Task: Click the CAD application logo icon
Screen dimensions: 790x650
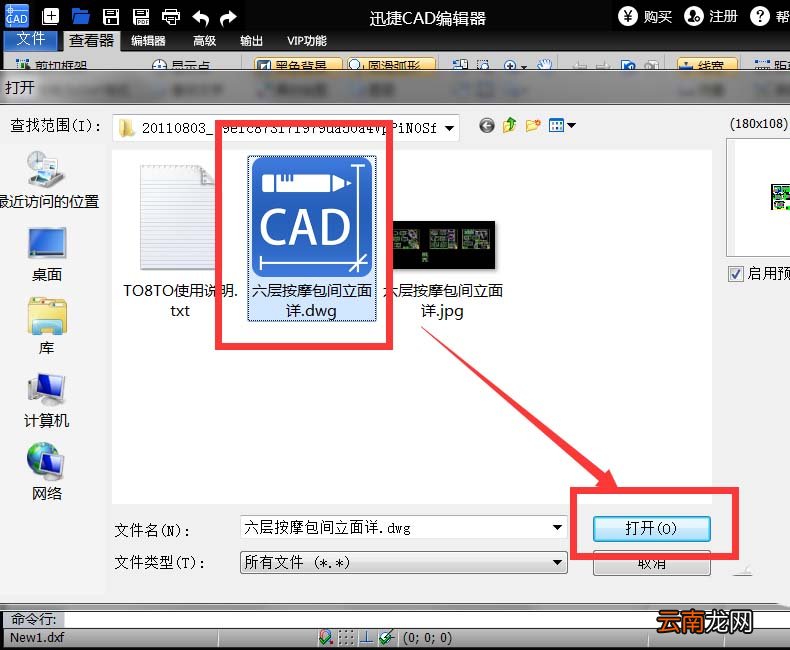Action: click(17, 16)
